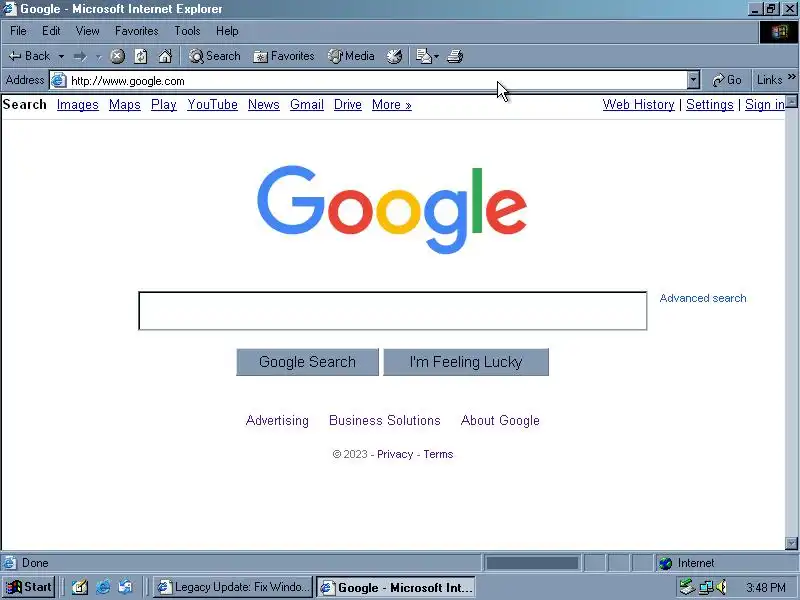The width and height of the screenshot is (800, 600).
Task: Click the Internet security zone icon
Action: click(665, 563)
